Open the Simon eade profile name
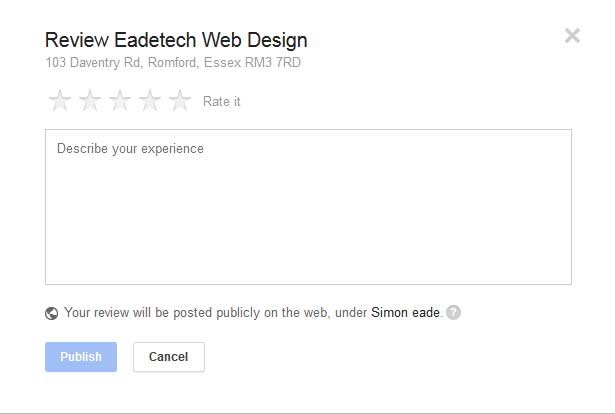This screenshot has height=414, width=615. pos(406,312)
